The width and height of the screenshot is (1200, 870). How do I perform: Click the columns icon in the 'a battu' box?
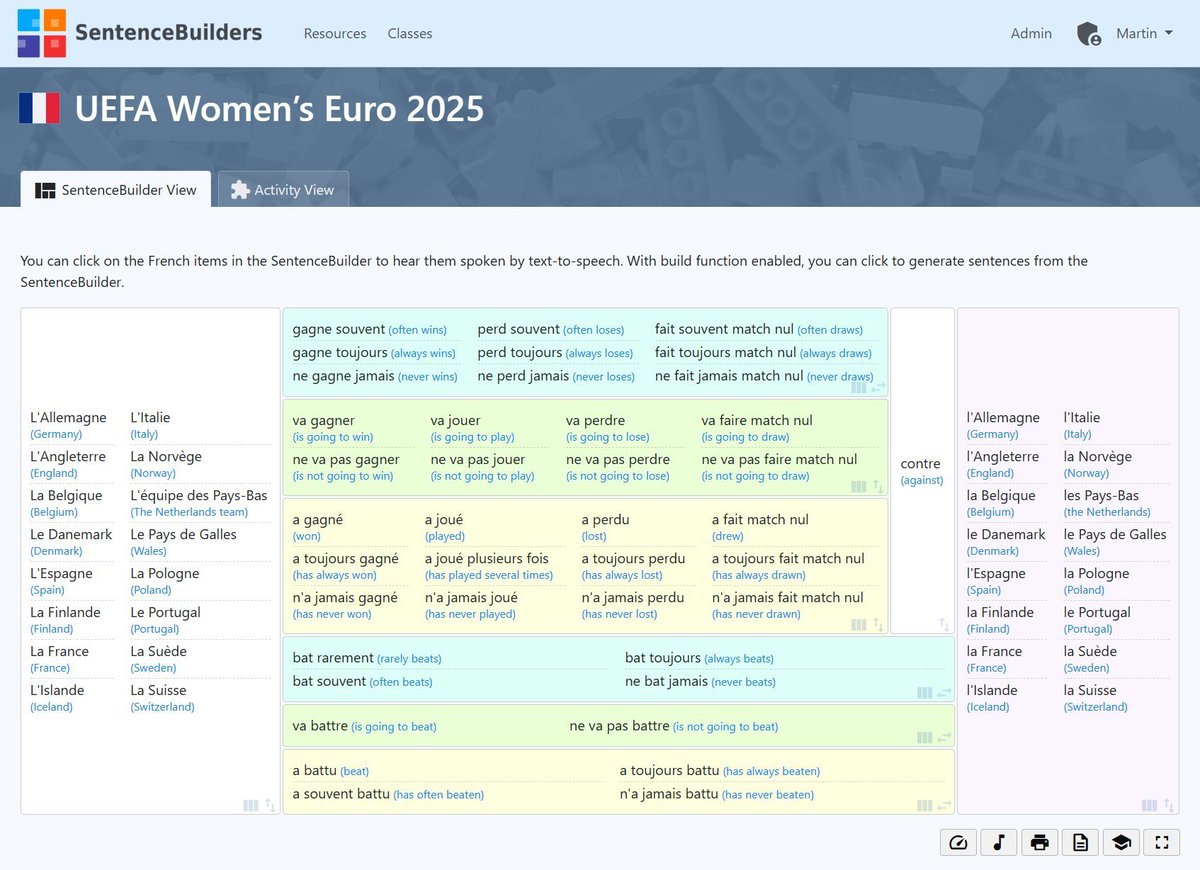coord(925,805)
